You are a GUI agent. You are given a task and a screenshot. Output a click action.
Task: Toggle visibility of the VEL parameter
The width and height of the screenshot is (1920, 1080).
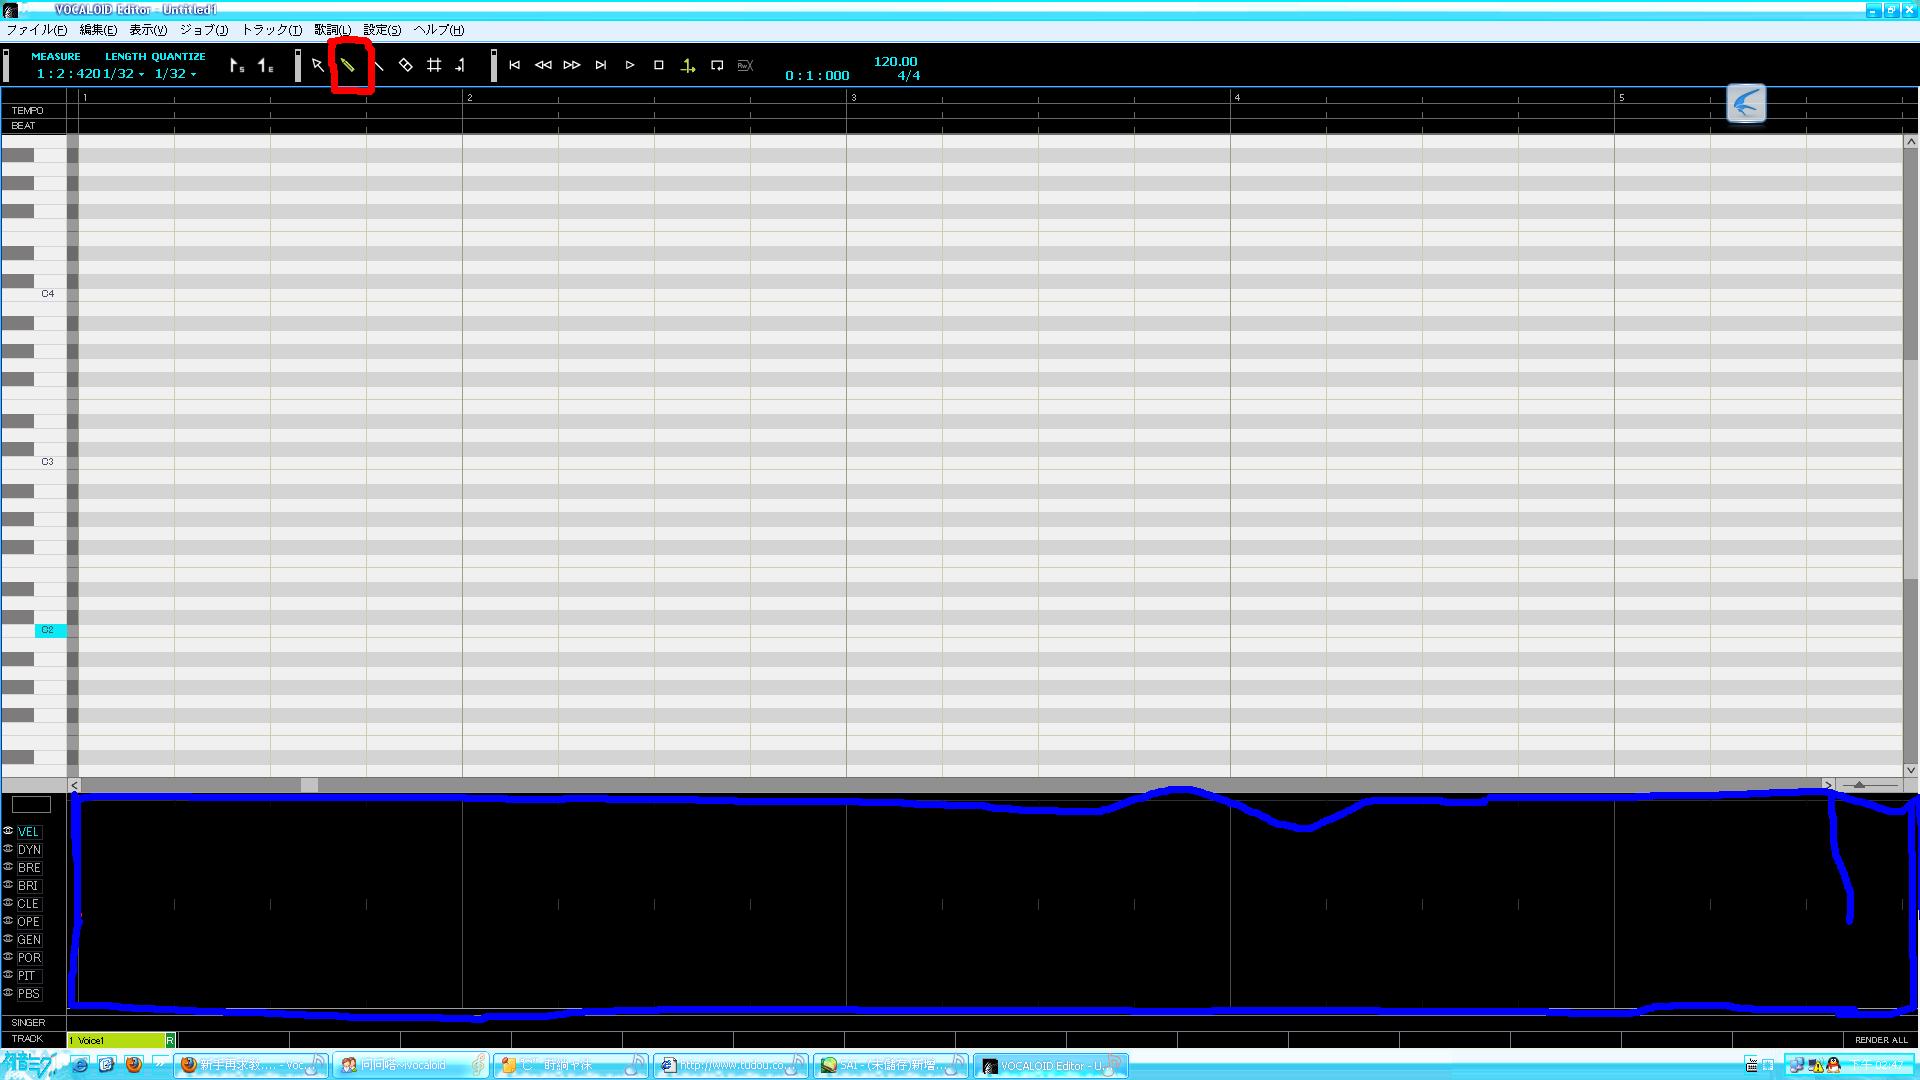pos(8,831)
